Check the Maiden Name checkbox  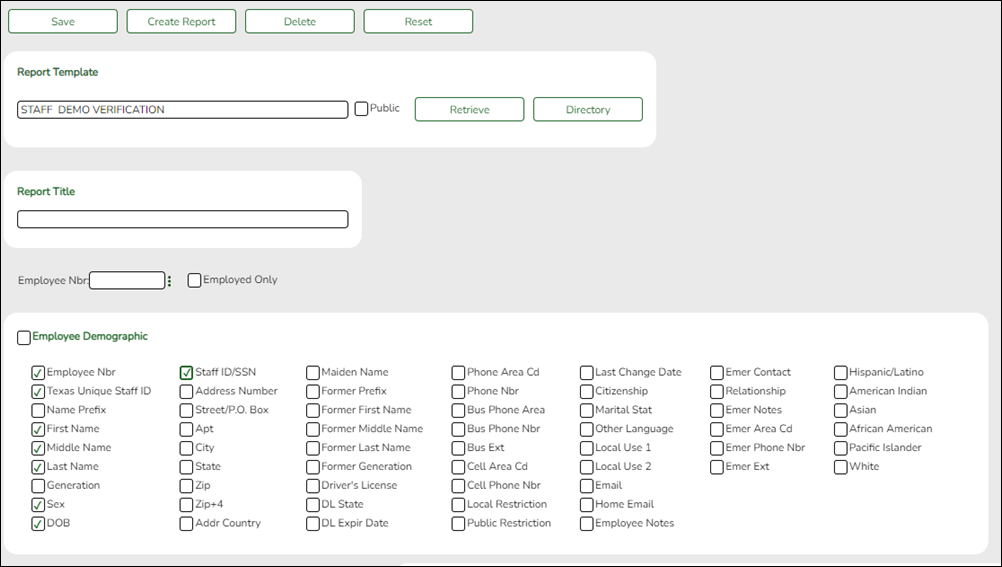tap(312, 373)
